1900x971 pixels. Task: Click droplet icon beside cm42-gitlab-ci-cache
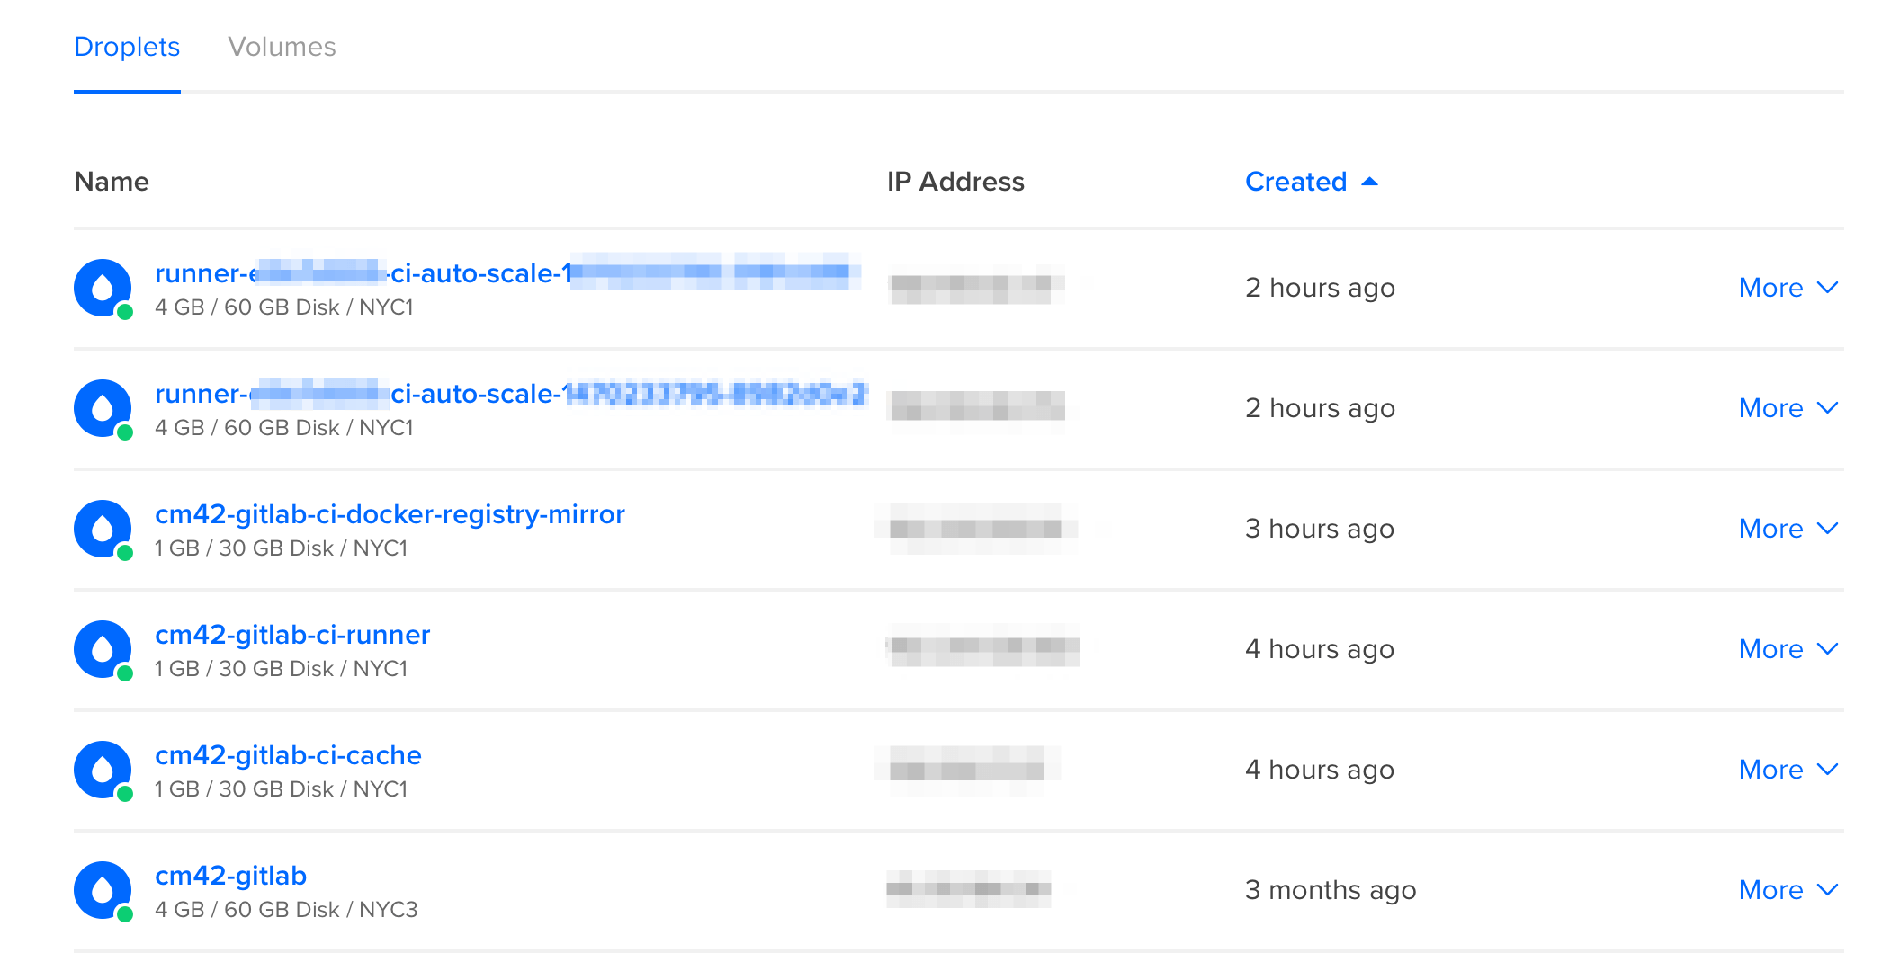coord(102,770)
